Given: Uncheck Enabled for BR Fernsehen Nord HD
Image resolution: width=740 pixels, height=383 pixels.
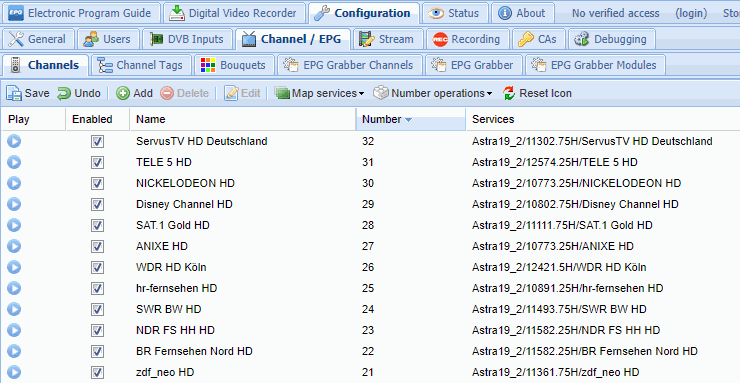Looking at the screenshot, I should click(x=98, y=351).
